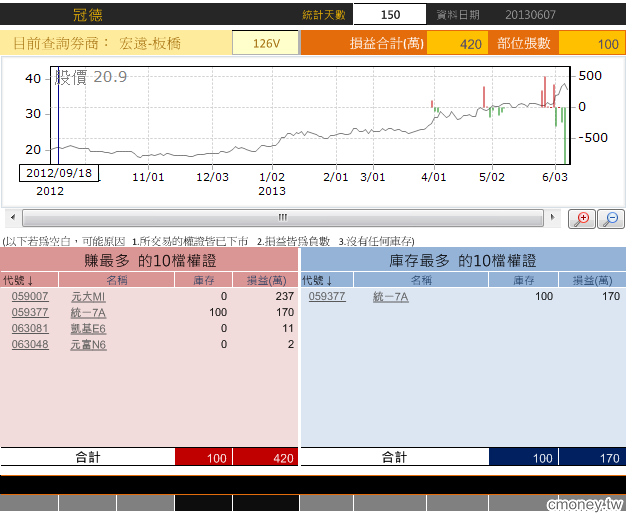Click the right arrow of chart scrollbar
Viewport: 628px width, 515px height.
pos(551,217)
